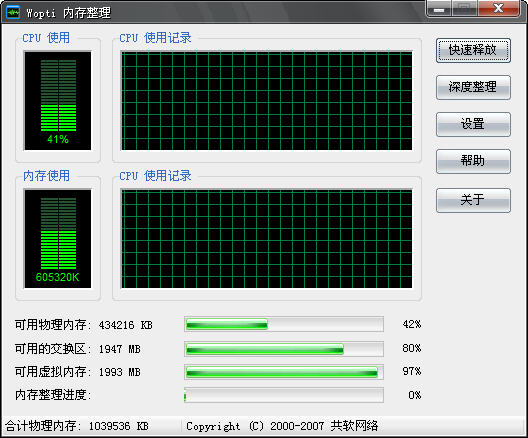Click the 内存使用 group label
This screenshot has height=438, width=528.
tap(46, 176)
